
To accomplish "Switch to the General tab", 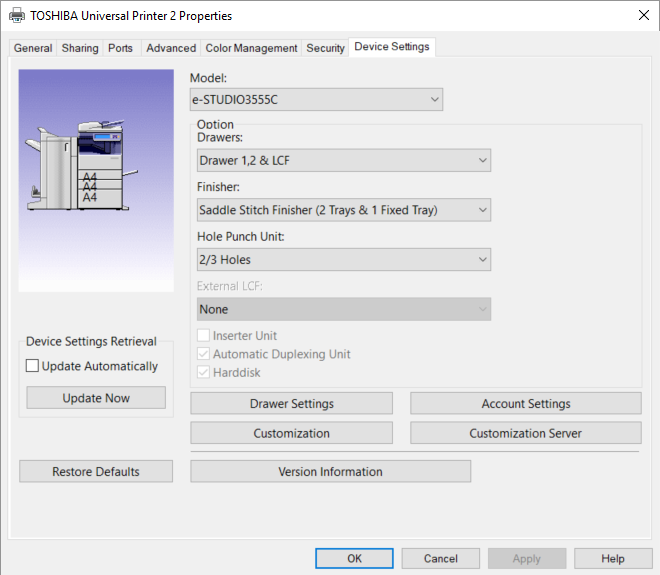I will (33, 48).
